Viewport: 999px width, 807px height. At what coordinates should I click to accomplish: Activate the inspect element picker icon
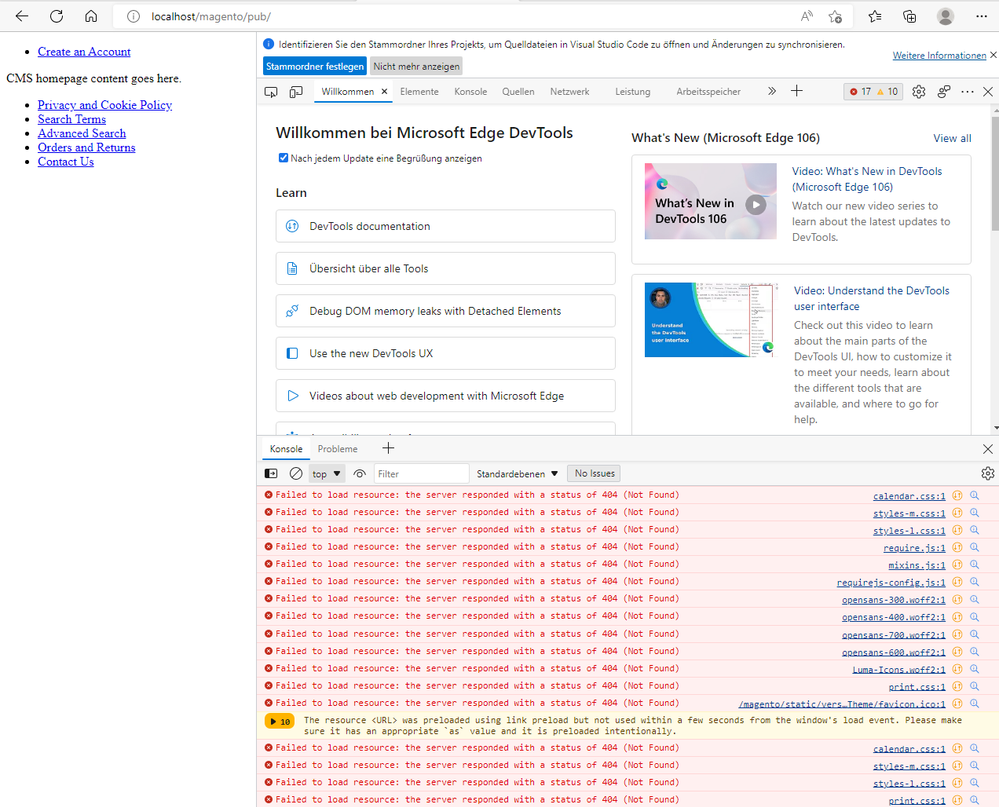(271, 92)
